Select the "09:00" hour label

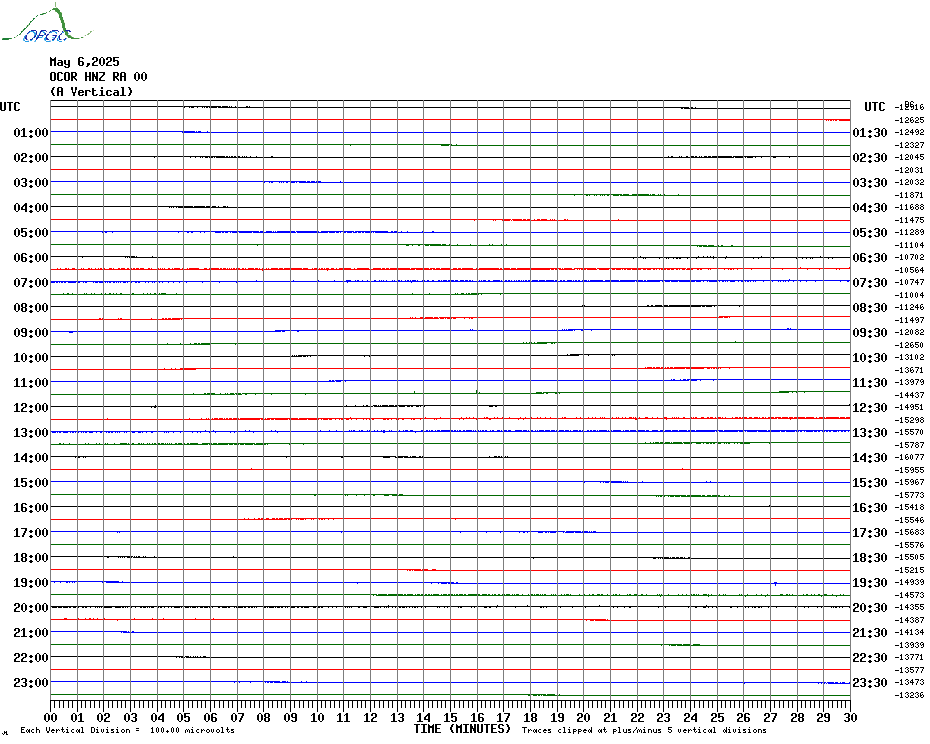pyautogui.click(x=31, y=332)
